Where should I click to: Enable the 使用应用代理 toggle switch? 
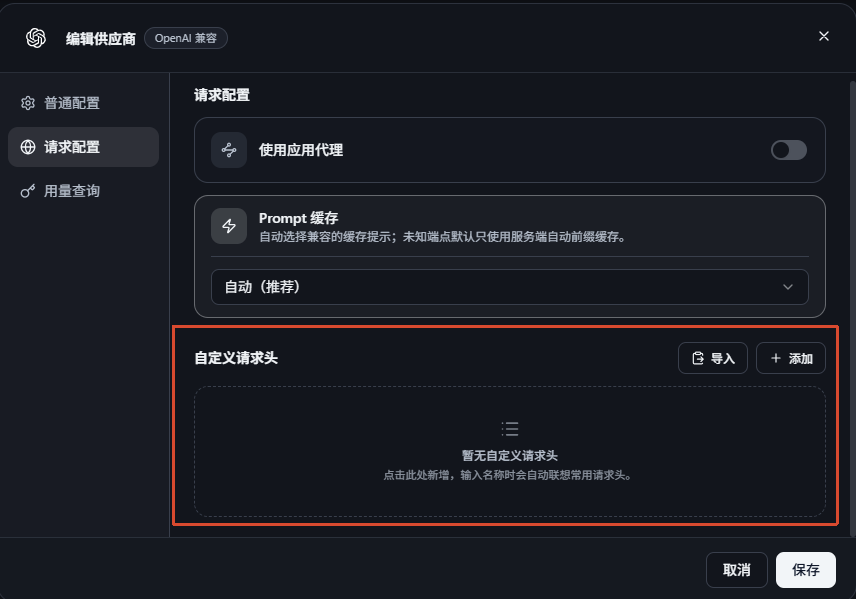788,150
